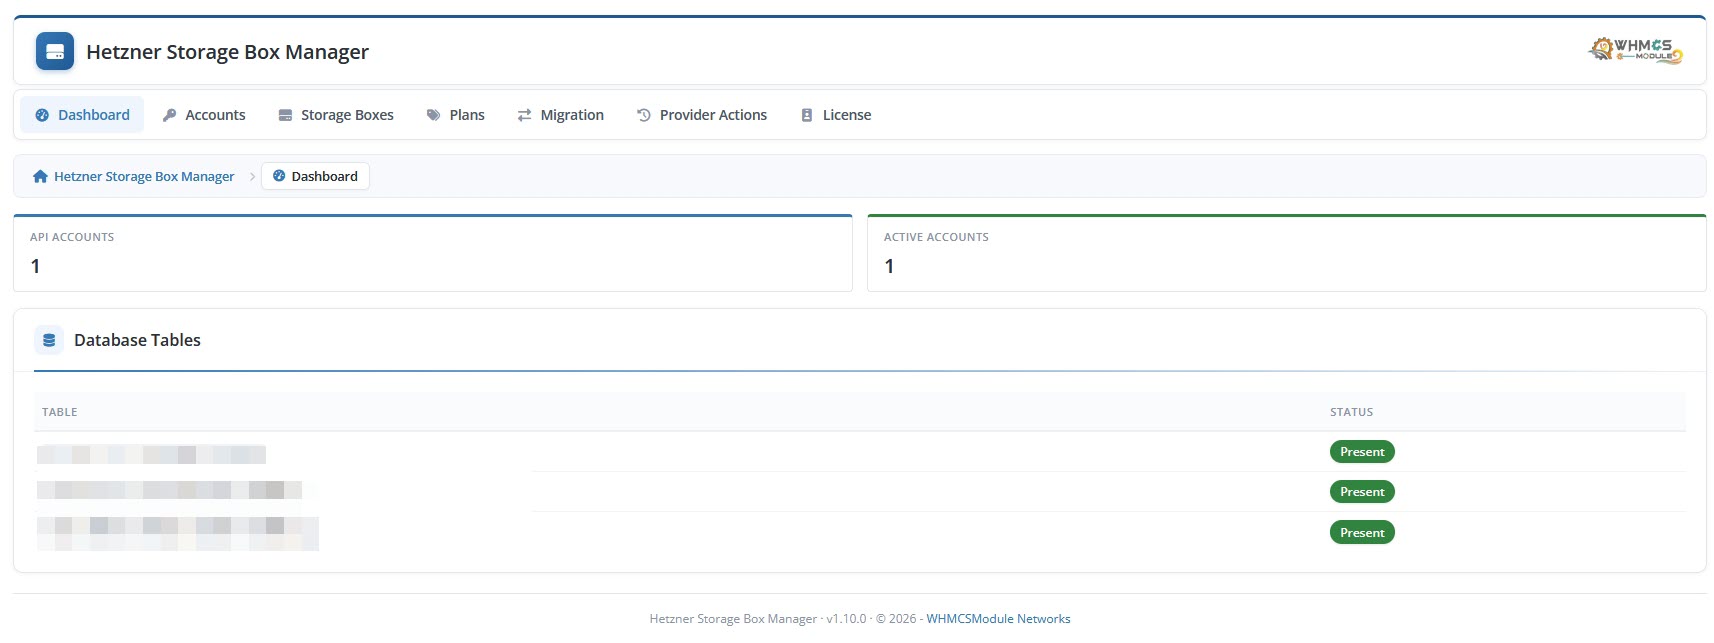Click the Plans tags icon
Screen dimensions: 1714x643
click(434, 115)
